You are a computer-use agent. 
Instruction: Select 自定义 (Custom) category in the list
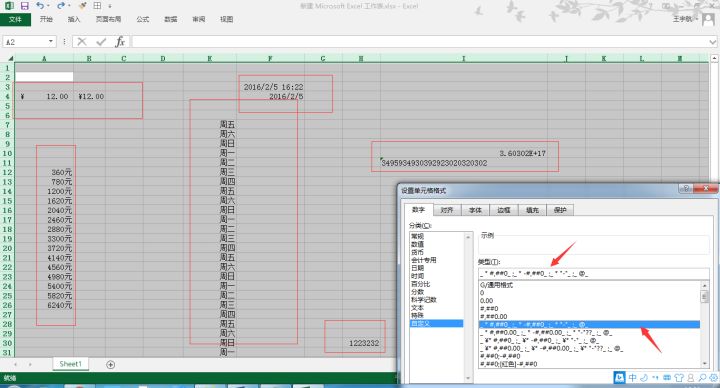436,323
